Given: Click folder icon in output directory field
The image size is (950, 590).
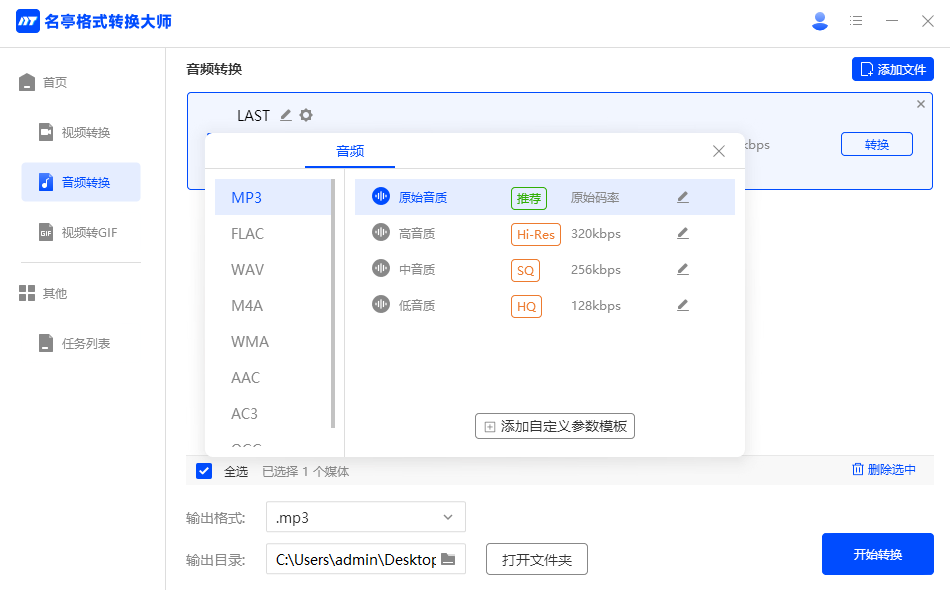Looking at the screenshot, I should point(448,559).
